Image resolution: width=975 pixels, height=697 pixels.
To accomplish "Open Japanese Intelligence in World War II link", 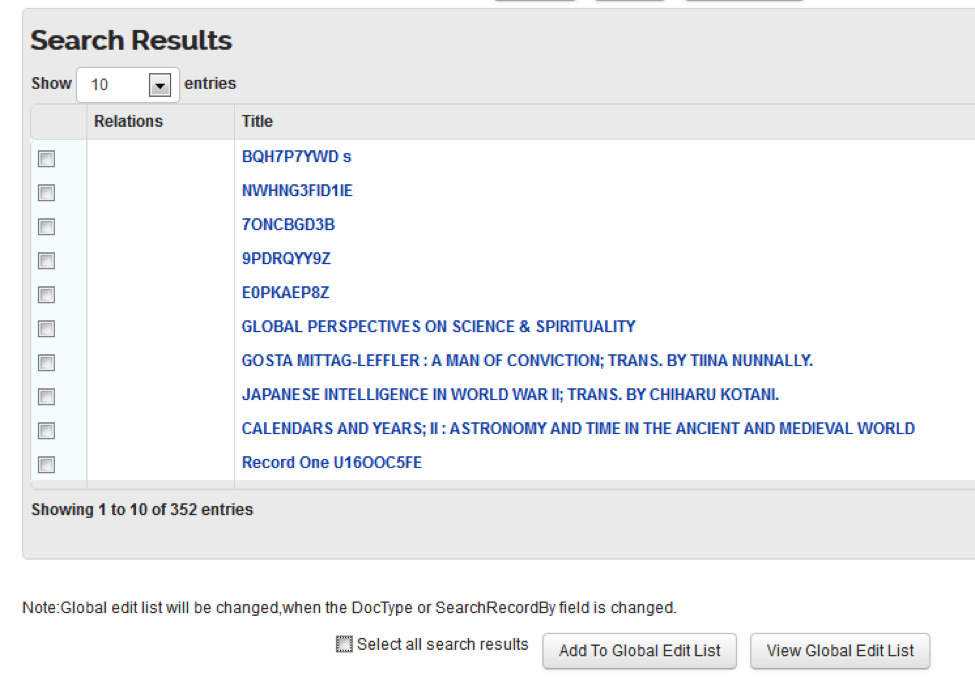I will tap(510, 394).
